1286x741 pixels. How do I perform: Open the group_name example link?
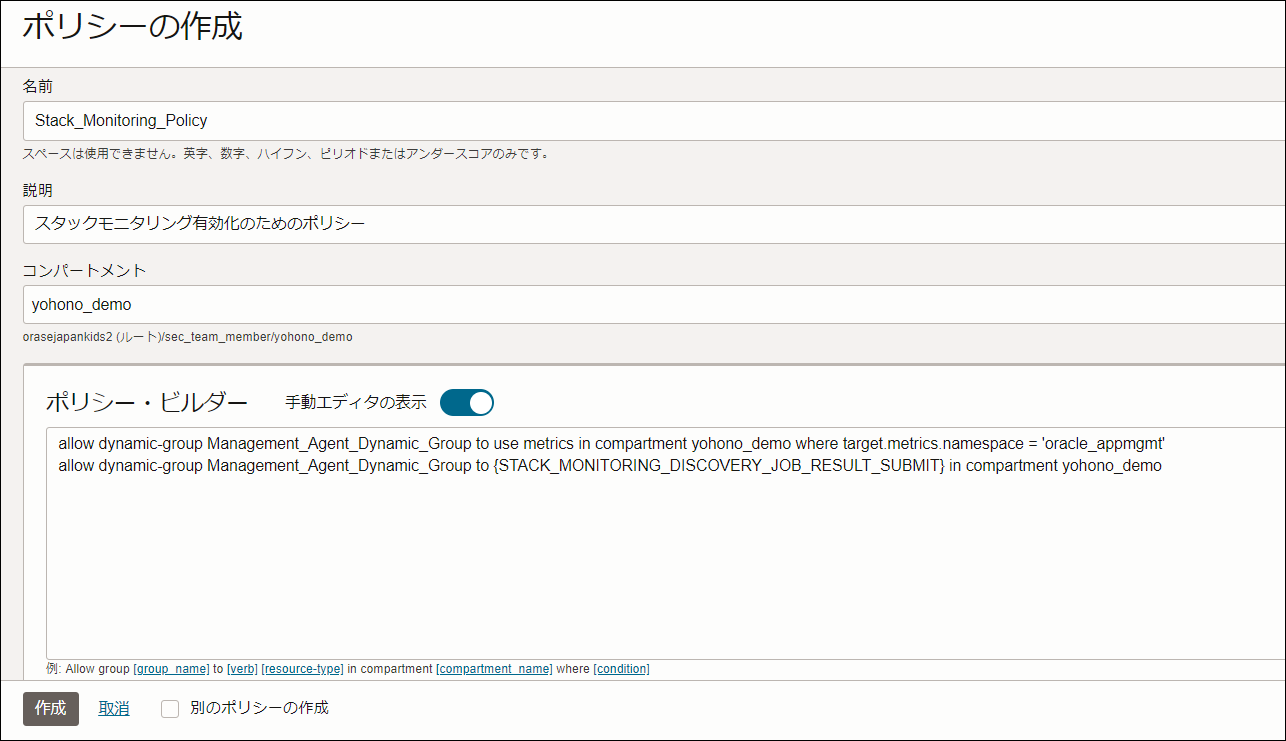click(x=171, y=669)
